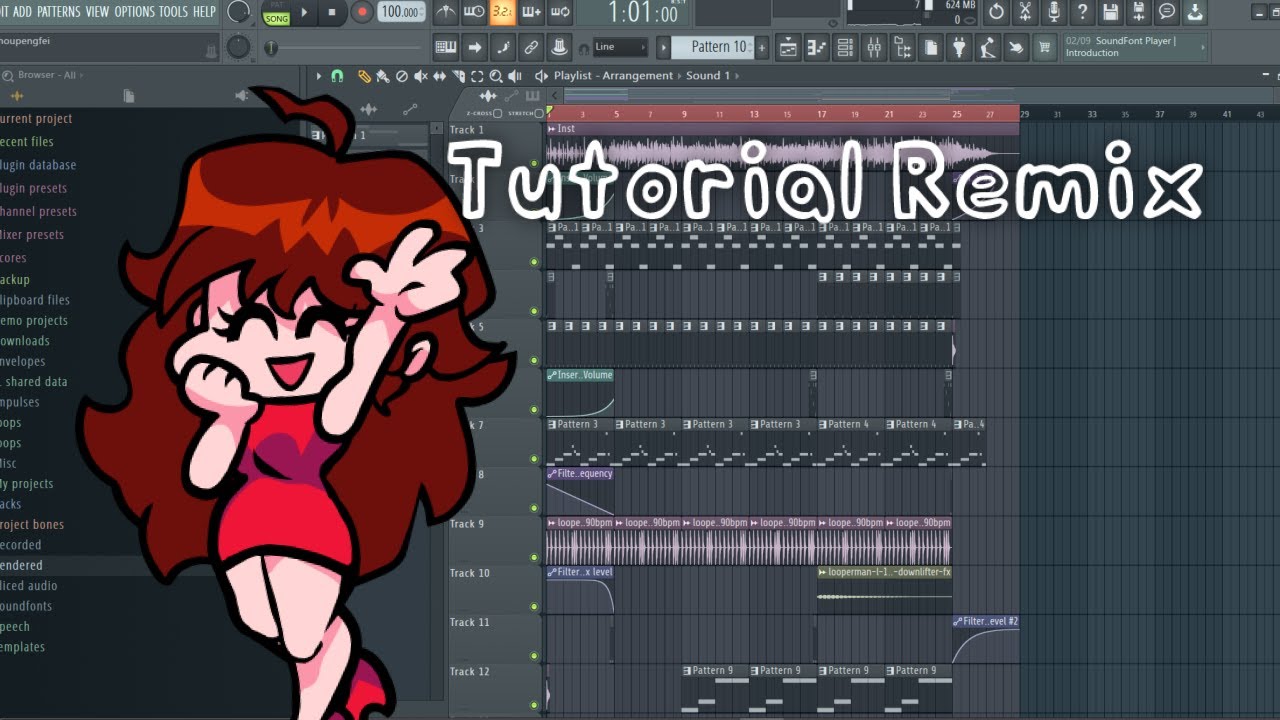
Task: Open the OPTIONS menu
Action: click(134, 12)
